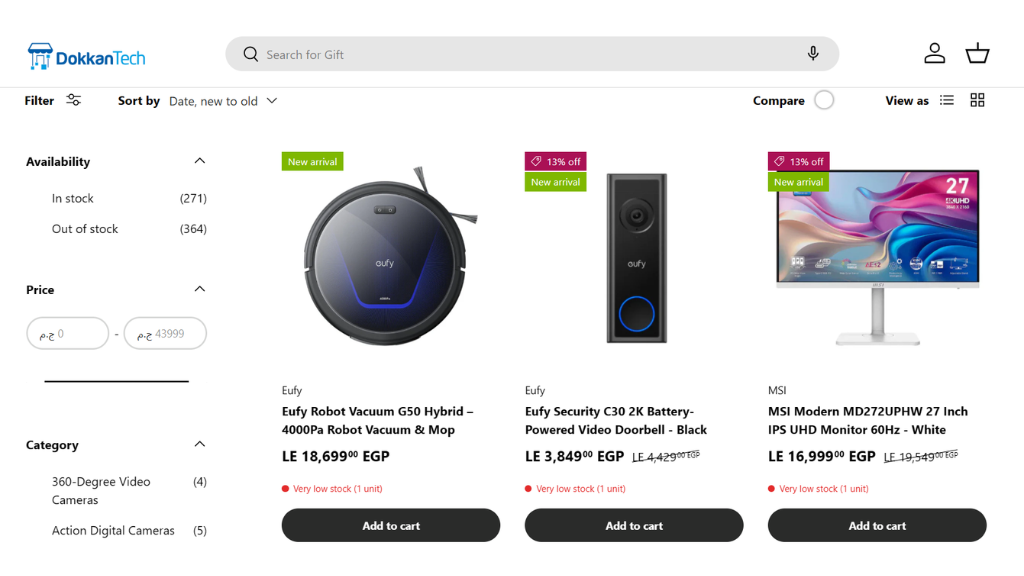Collapse the Price filter section
The image size is (1024, 576).
(200, 289)
